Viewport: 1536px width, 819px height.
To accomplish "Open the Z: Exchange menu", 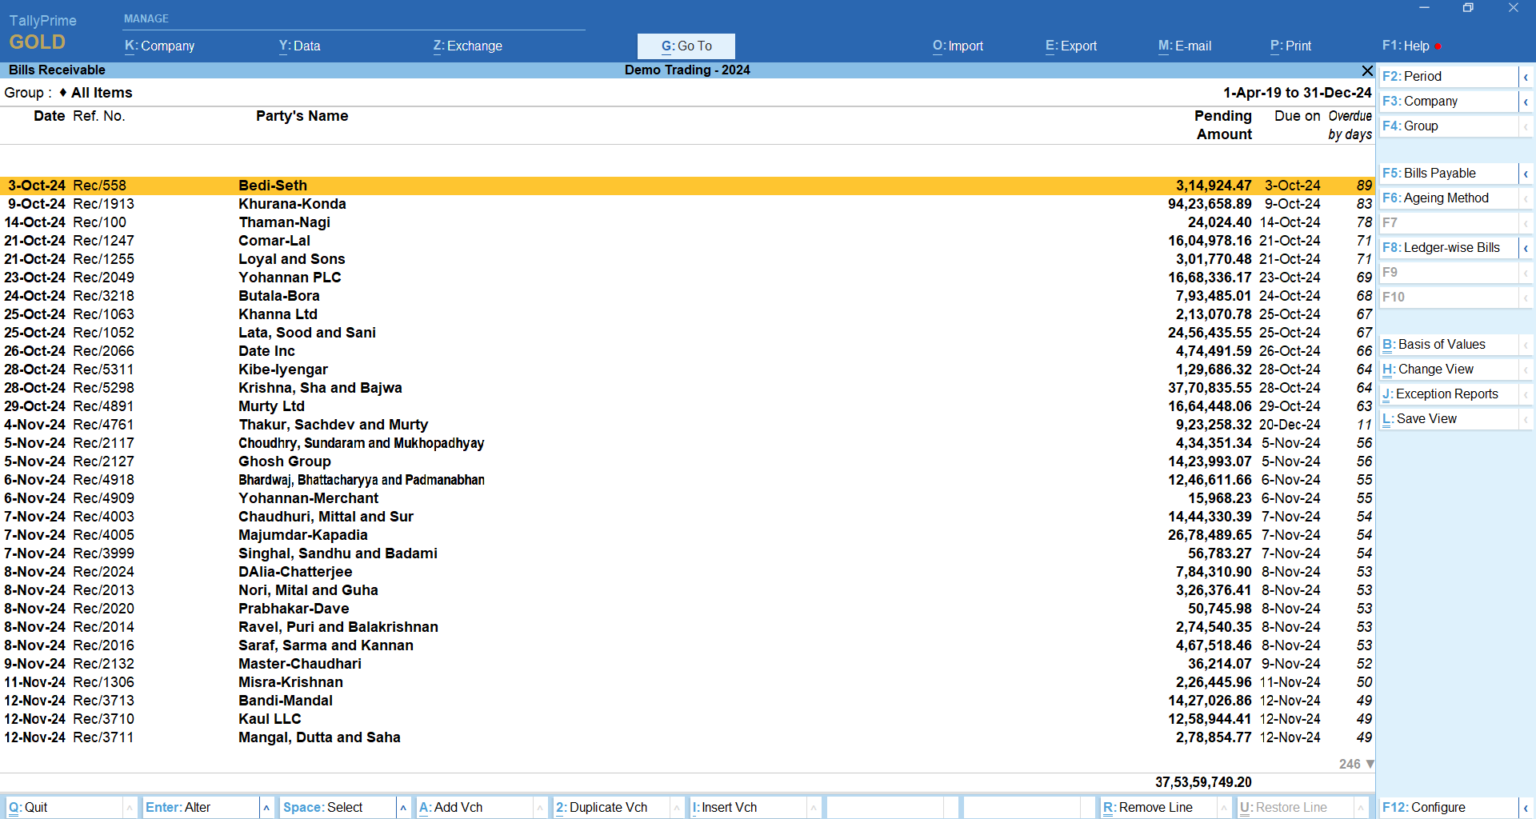I will tap(467, 45).
